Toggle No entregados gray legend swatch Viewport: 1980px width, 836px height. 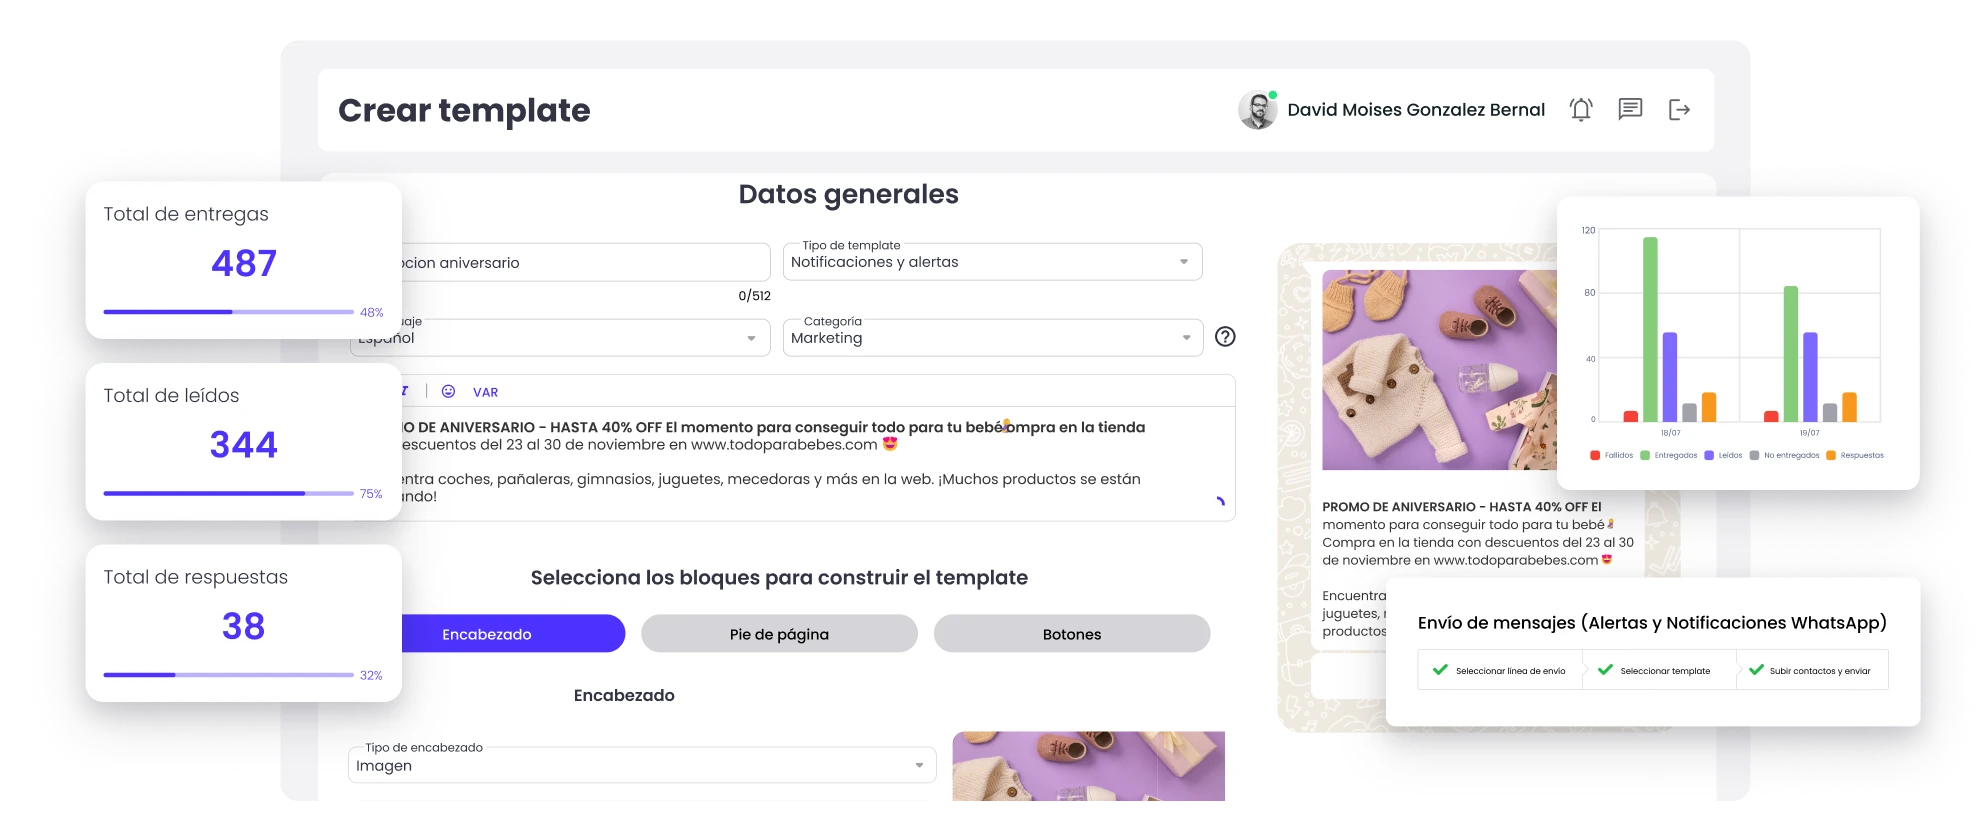(1754, 455)
